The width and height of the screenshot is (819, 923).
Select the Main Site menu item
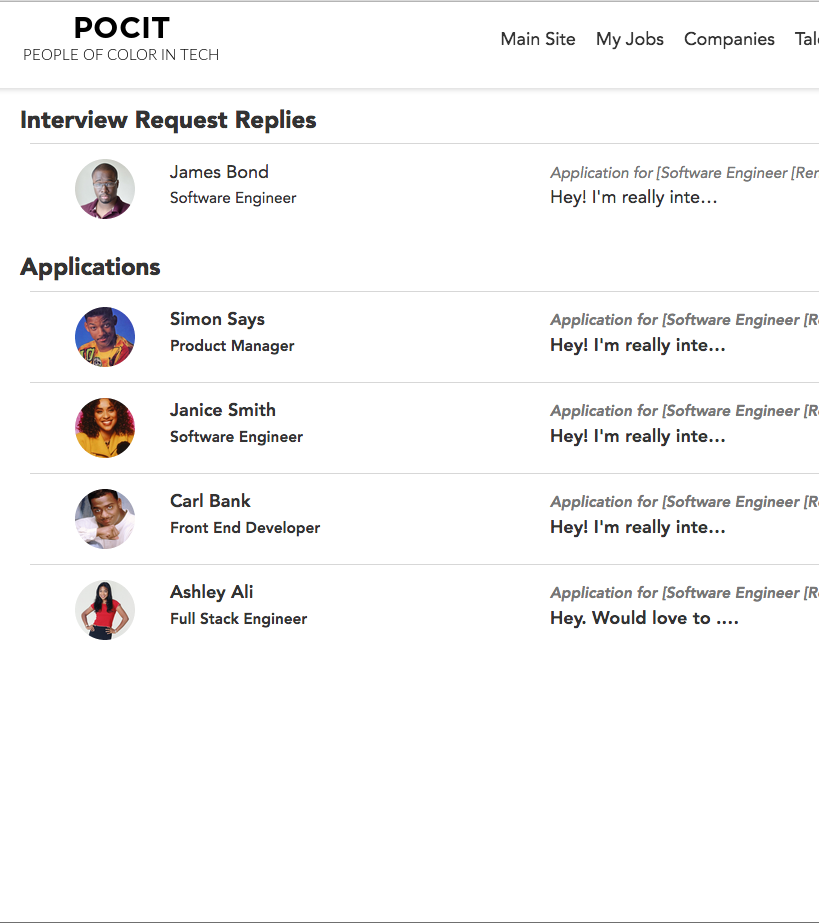(x=538, y=39)
